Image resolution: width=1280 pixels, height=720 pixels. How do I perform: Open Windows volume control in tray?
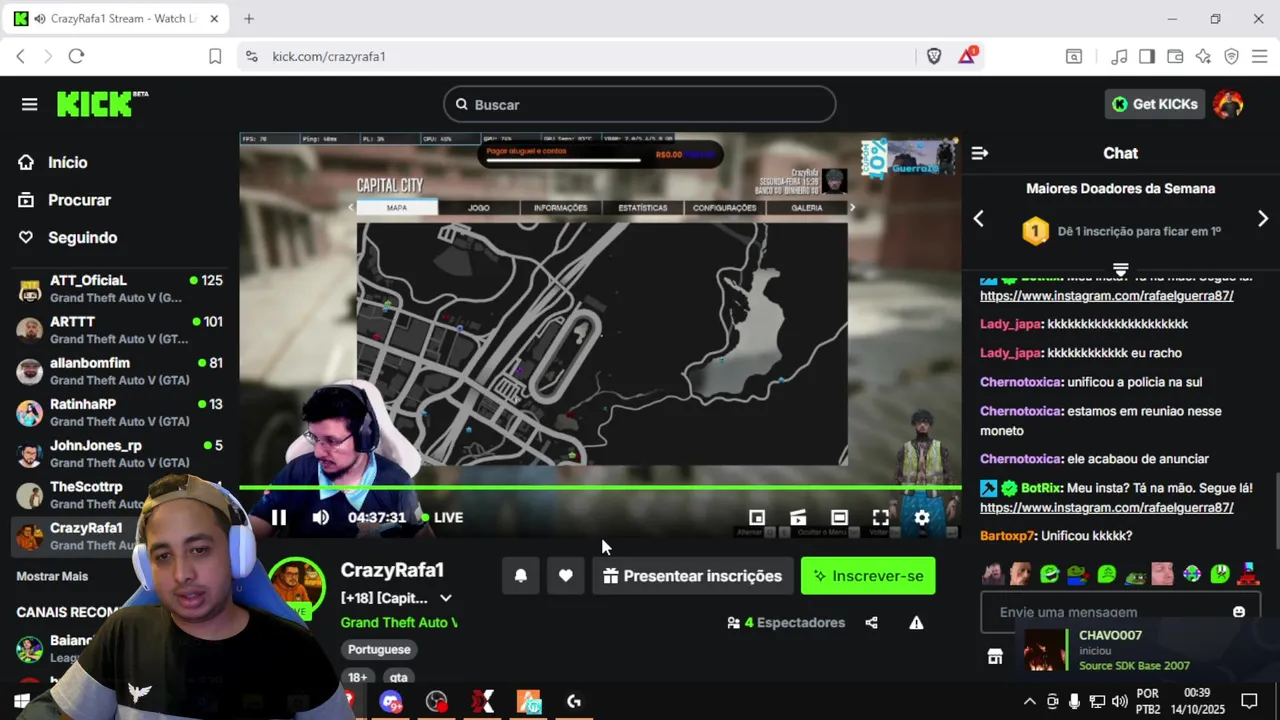pyautogui.click(x=1119, y=701)
